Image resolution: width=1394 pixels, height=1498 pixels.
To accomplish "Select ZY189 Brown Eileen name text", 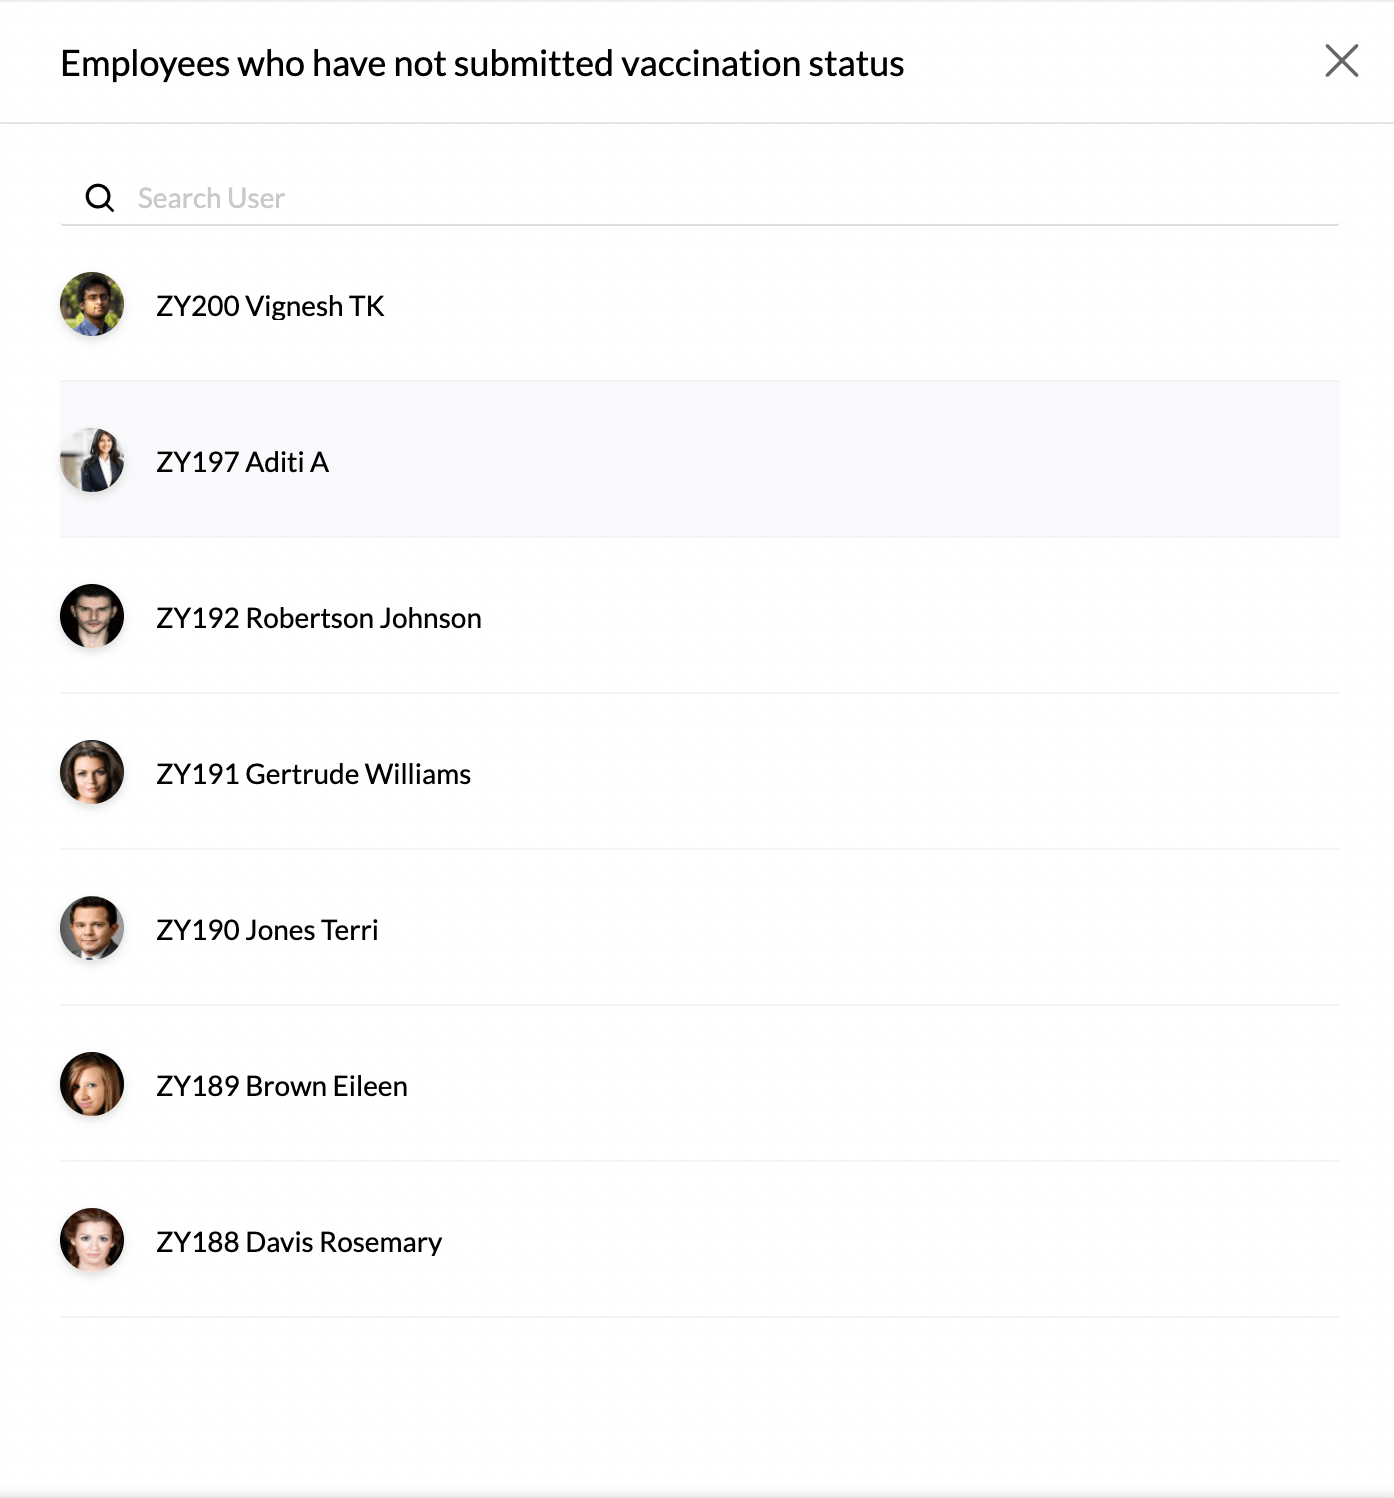I will pos(282,1086).
